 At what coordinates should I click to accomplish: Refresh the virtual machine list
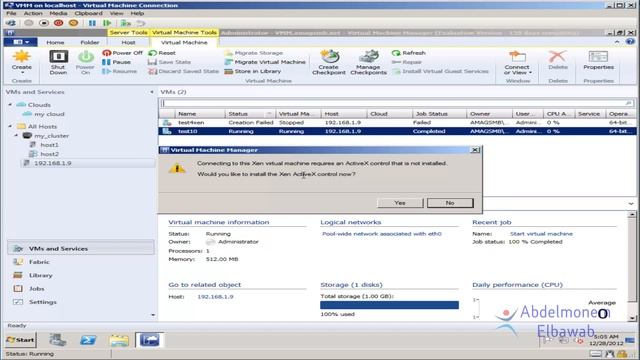(409, 53)
